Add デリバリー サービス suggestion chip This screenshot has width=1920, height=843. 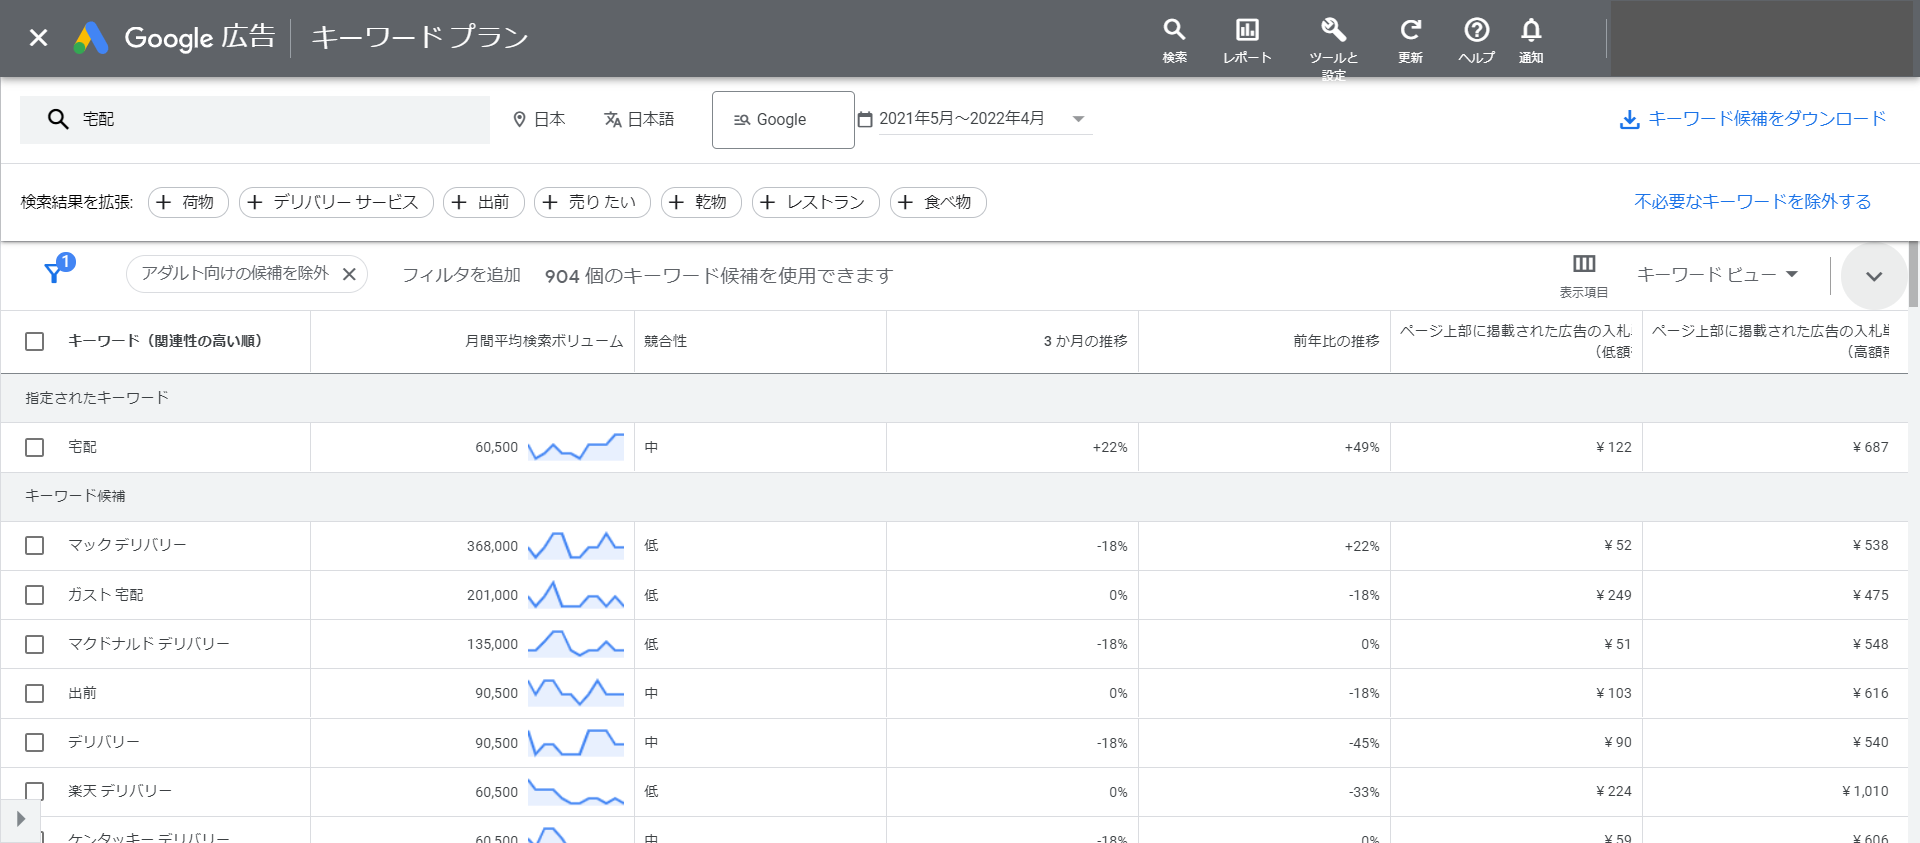(336, 202)
